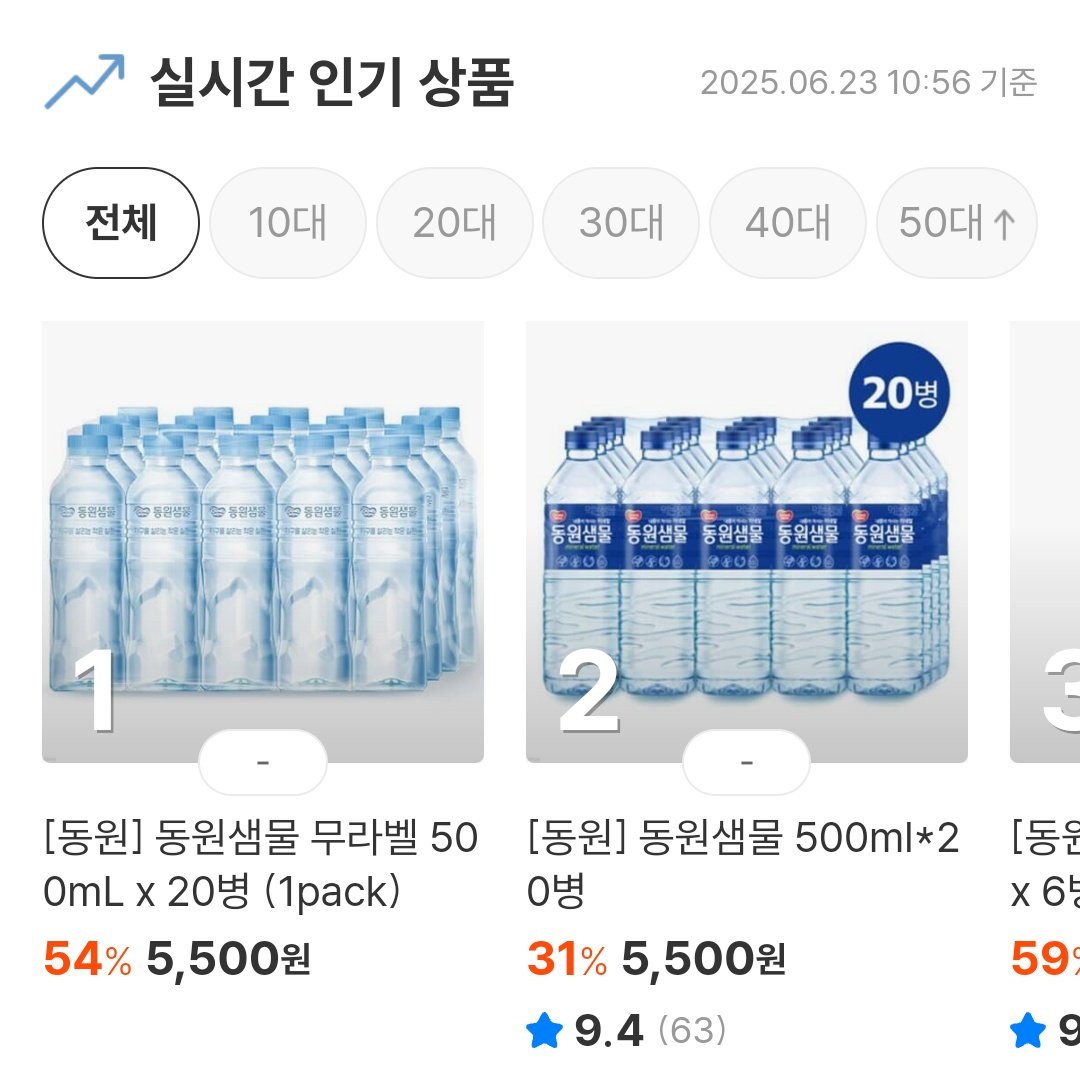Click the 31% 5,500원 price
This screenshot has height=1080, width=1080.
coord(656,960)
